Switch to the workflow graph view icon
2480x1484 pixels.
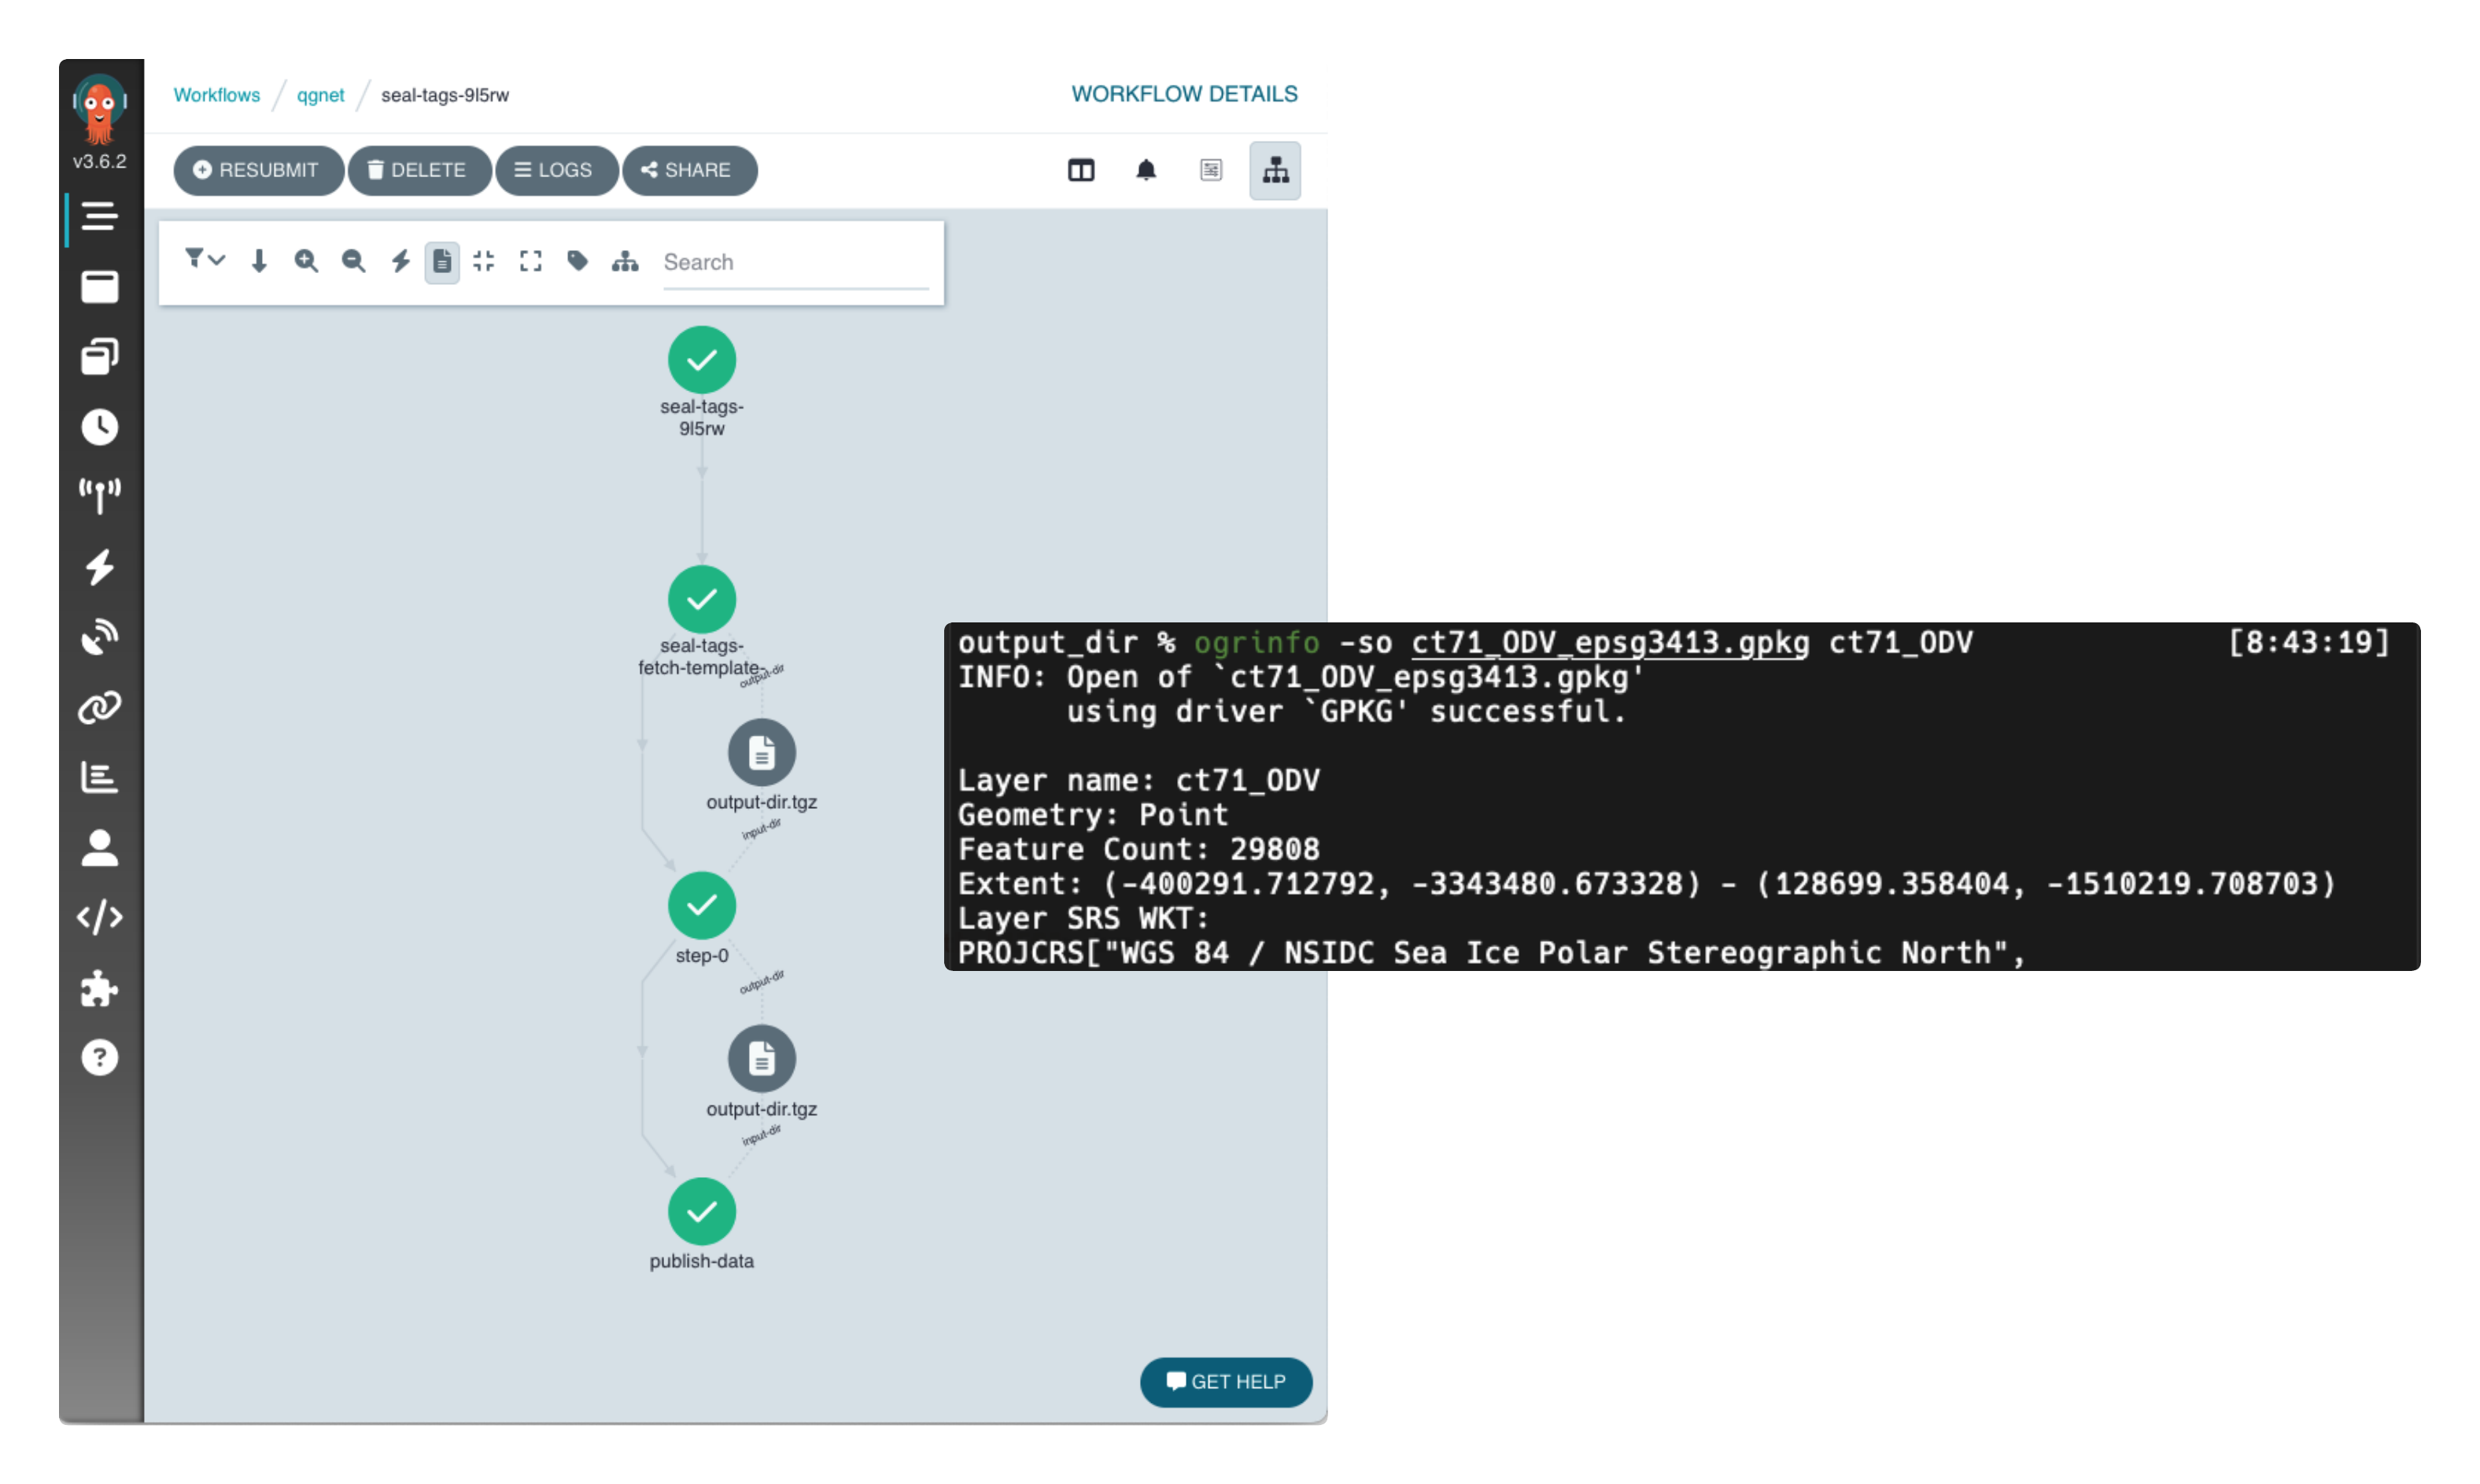tap(1275, 170)
